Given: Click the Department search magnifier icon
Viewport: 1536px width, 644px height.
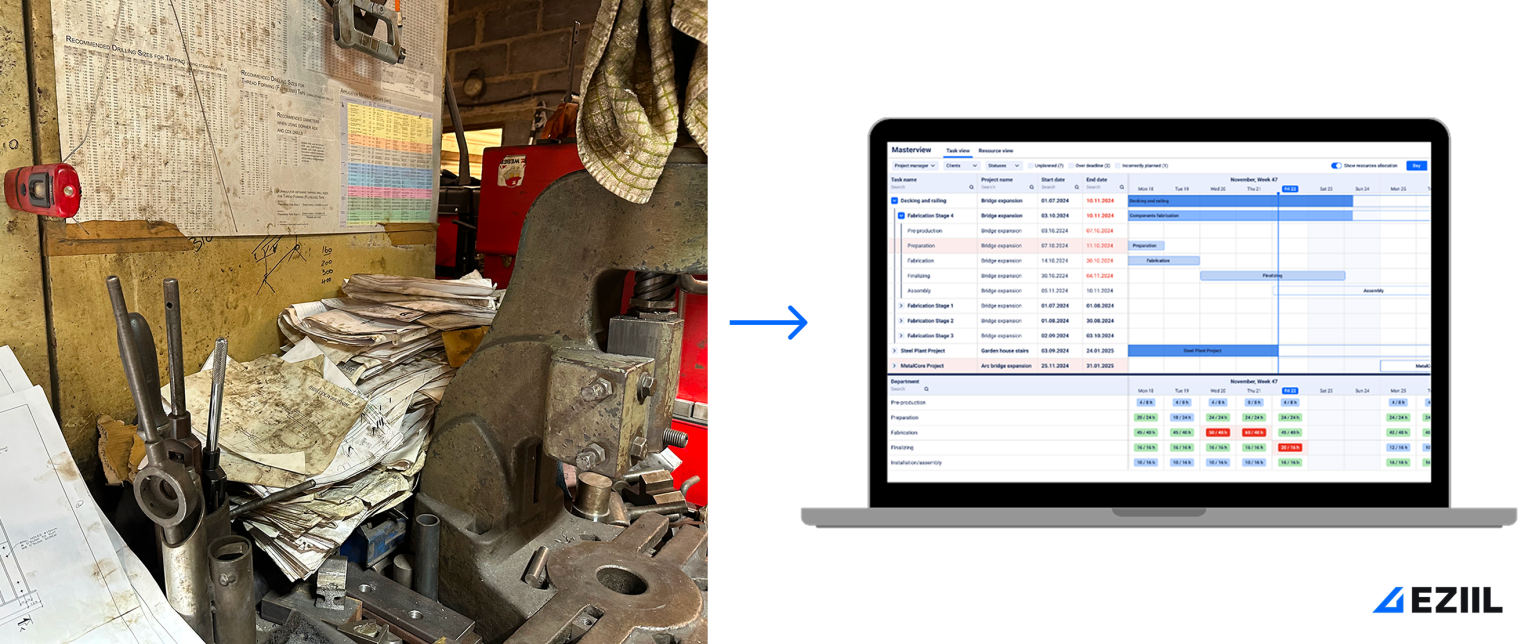Looking at the screenshot, I should click(x=925, y=388).
